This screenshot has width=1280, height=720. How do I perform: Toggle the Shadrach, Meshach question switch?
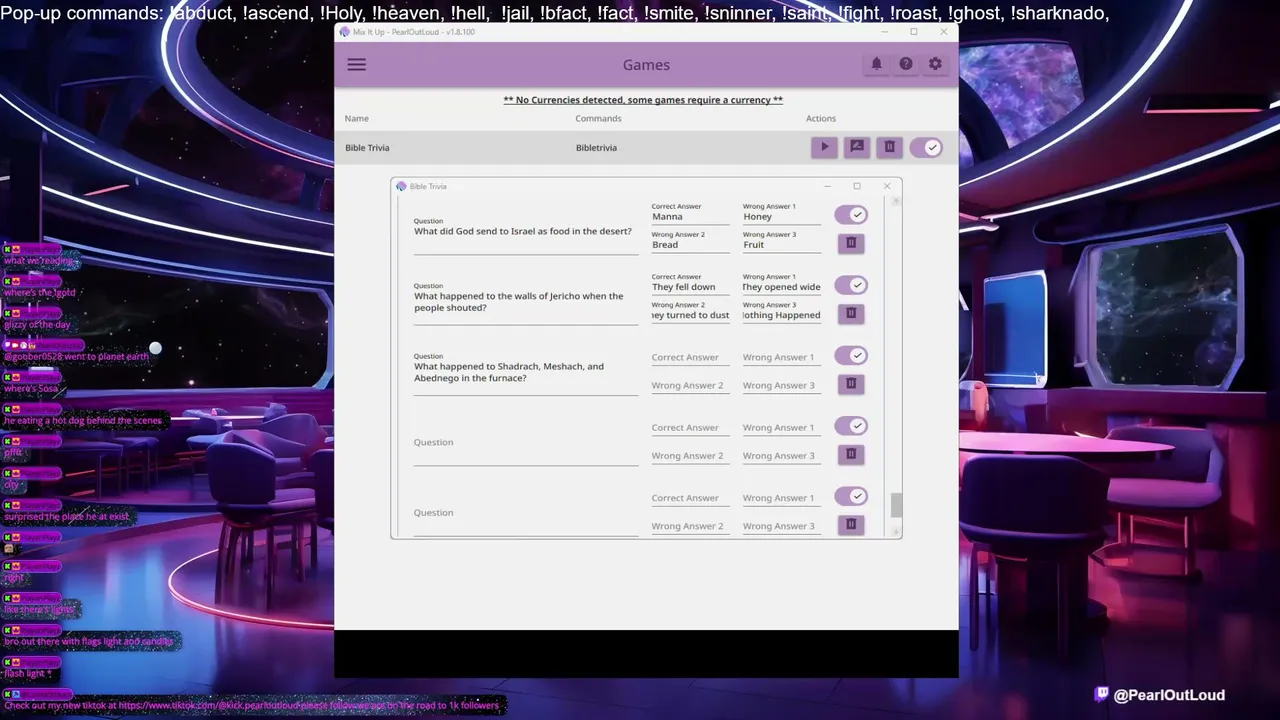click(851, 355)
